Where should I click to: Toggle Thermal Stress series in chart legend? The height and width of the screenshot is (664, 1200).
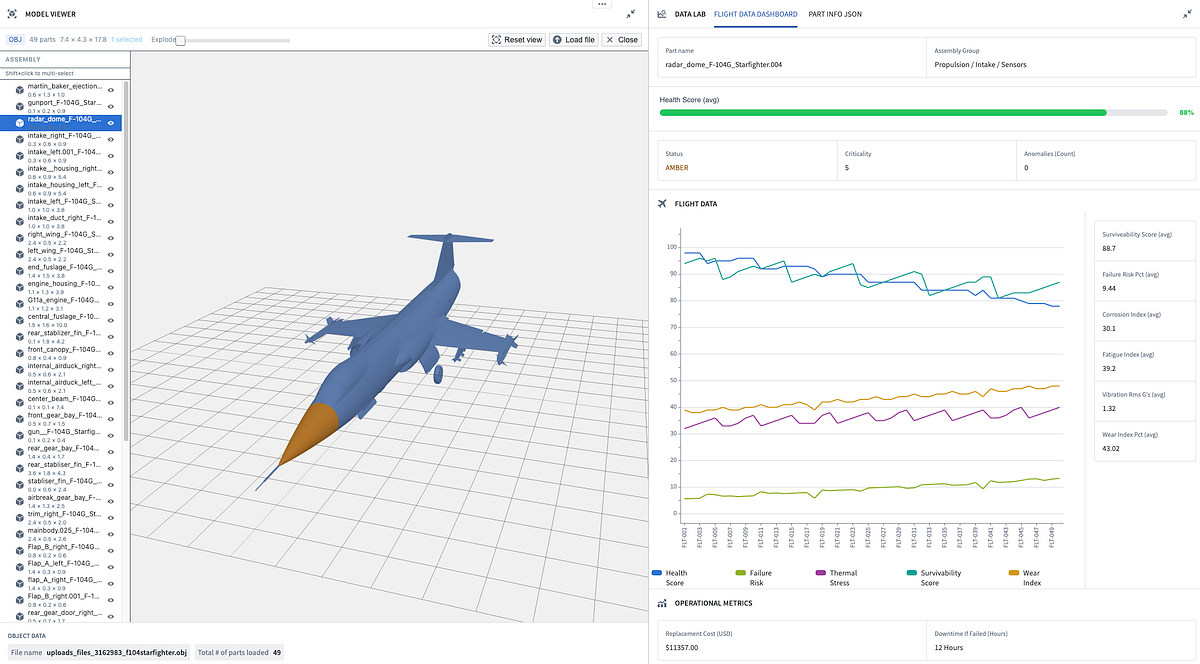point(836,578)
